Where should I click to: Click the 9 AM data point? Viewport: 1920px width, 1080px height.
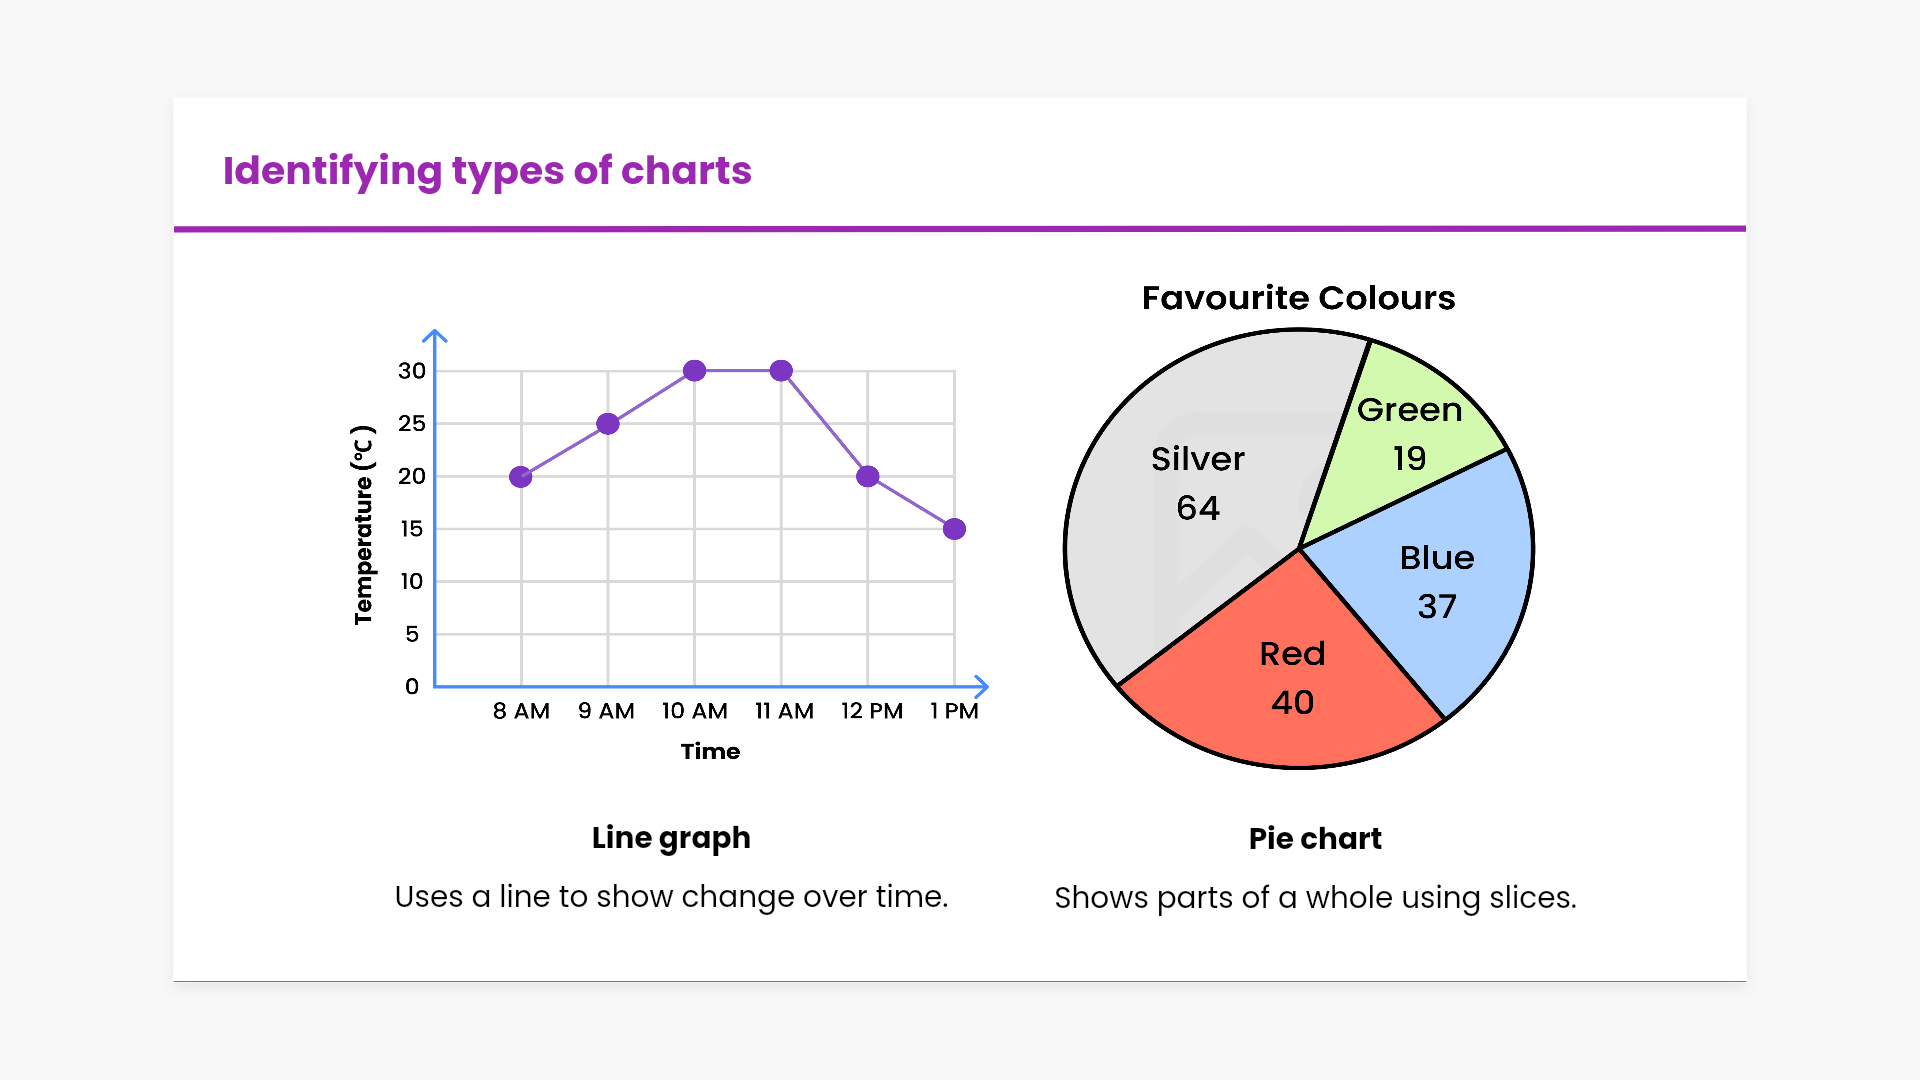coord(607,424)
